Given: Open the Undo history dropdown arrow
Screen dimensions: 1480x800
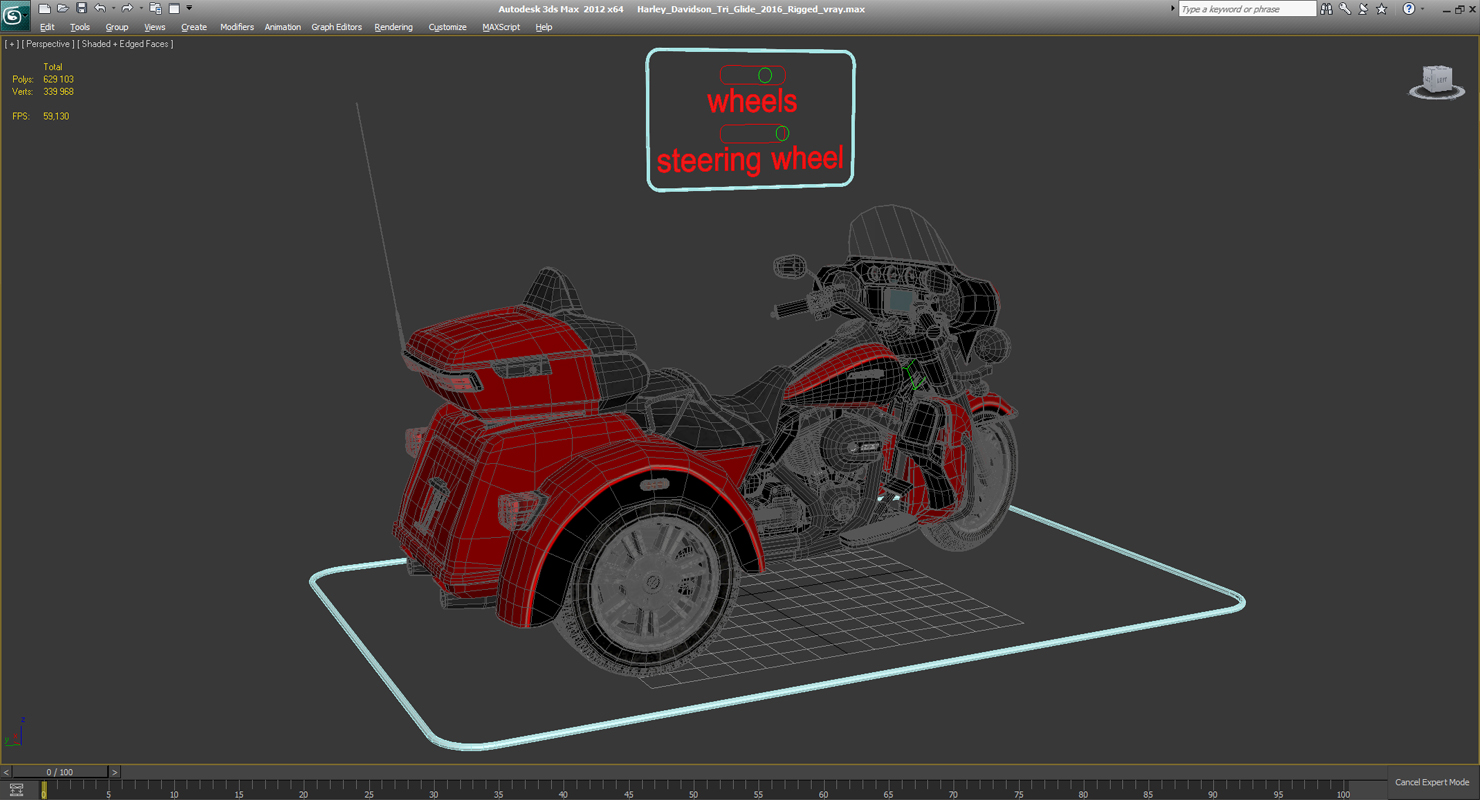Looking at the screenshot, I should 113,9.
